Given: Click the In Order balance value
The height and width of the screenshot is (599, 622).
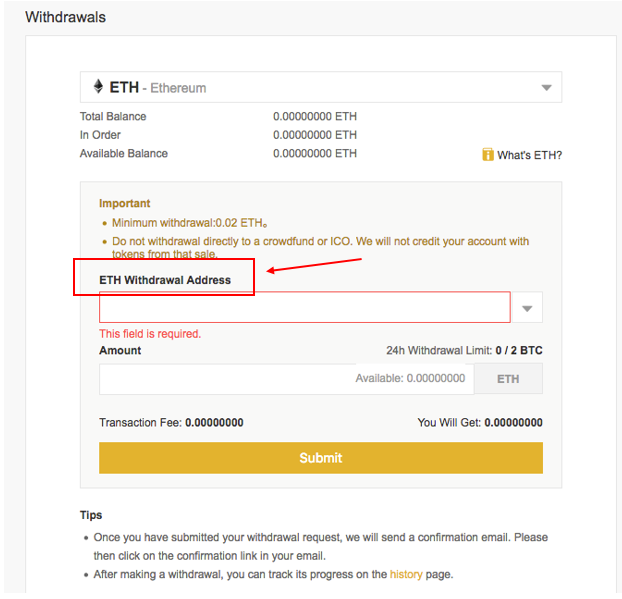Looking at the screenshot, I should click(314, 135).
